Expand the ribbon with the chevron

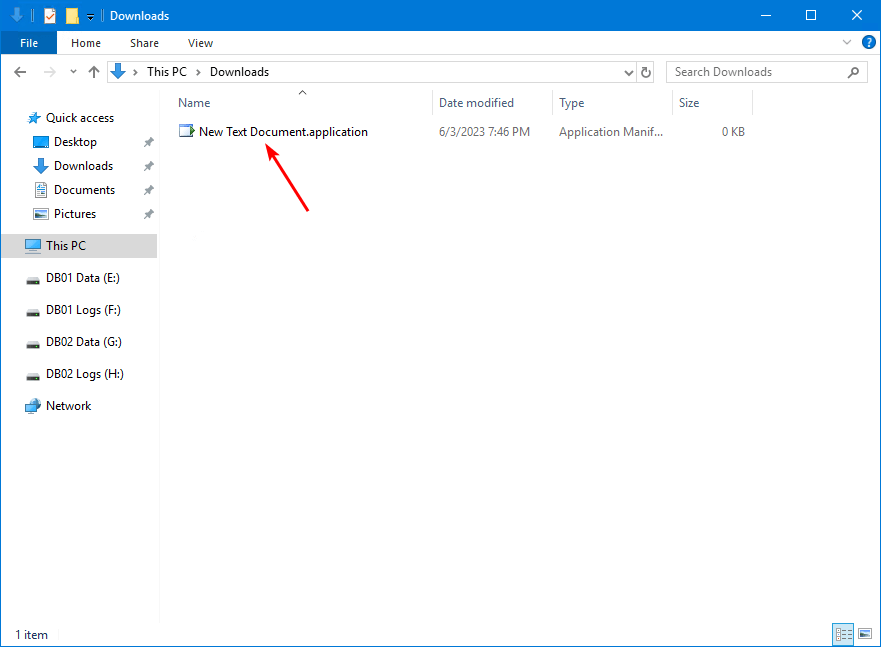(847, 43)
